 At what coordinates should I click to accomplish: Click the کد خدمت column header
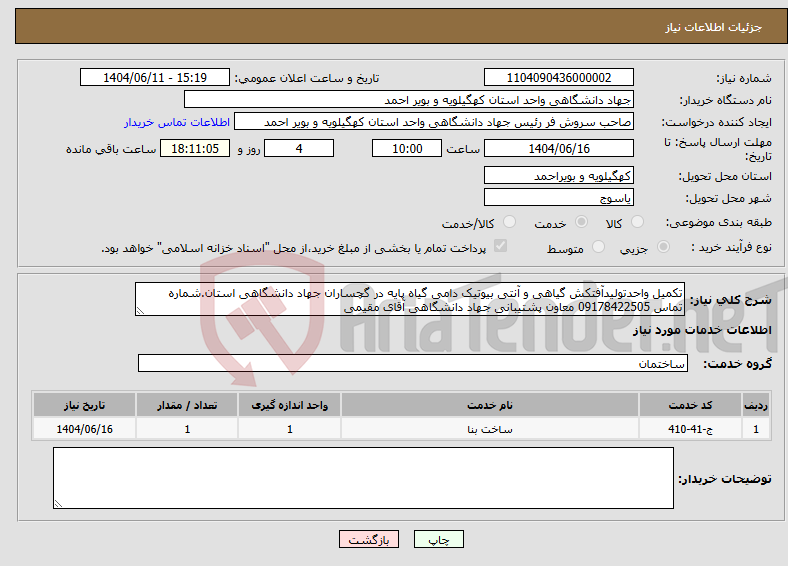click(691, 405)
